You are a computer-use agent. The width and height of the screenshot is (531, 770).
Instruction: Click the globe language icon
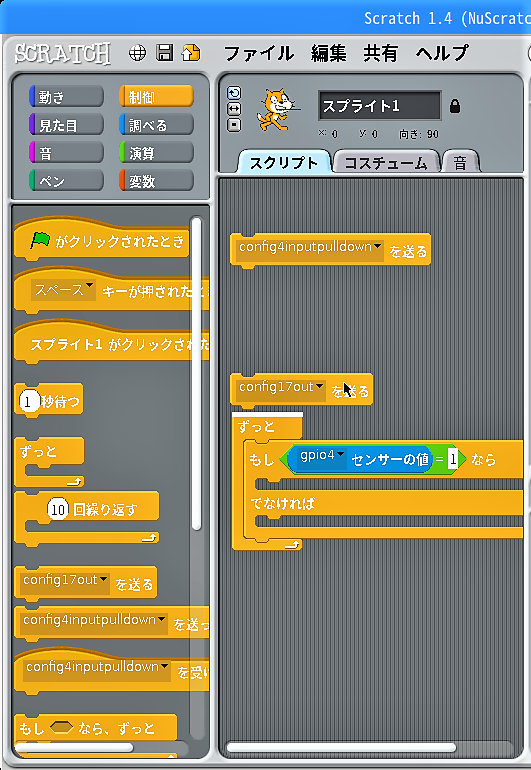coord(138,53)
